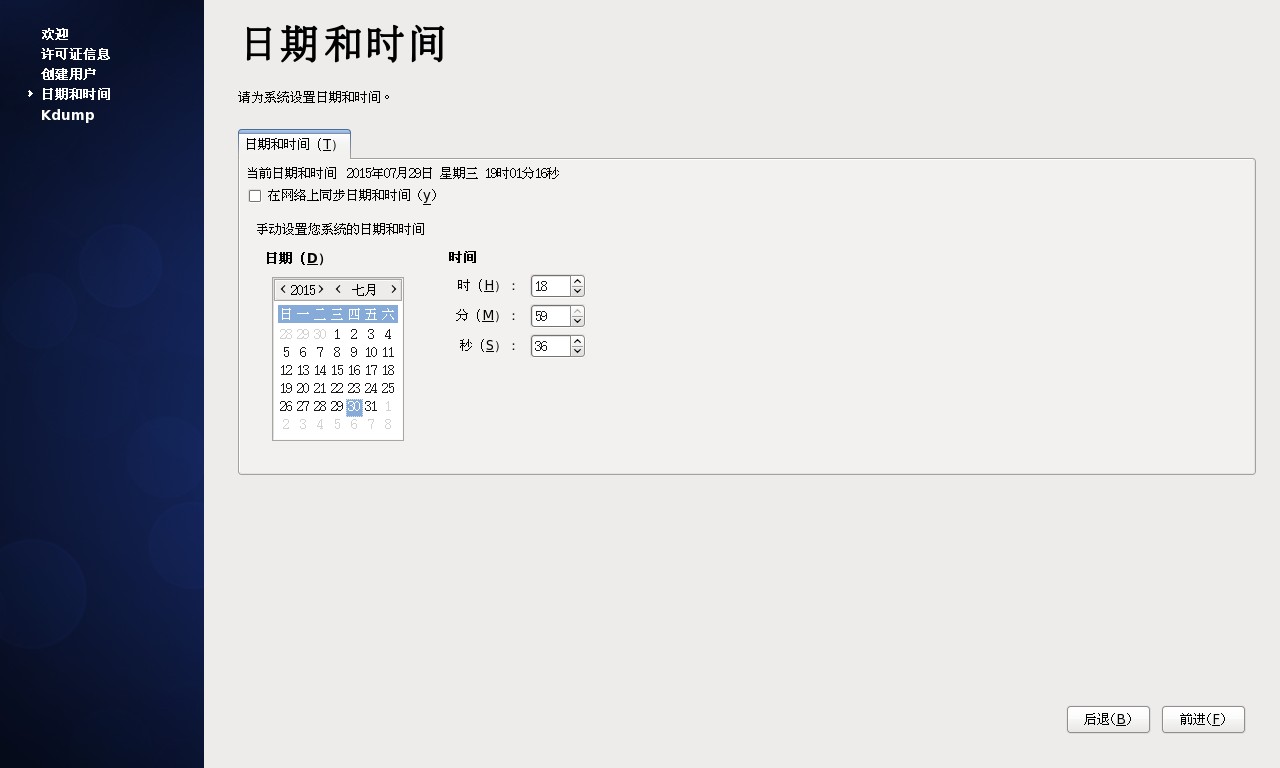Go to previous year in calendar
This screenshot has height=768, width=1280.
[x=283, y=289]
